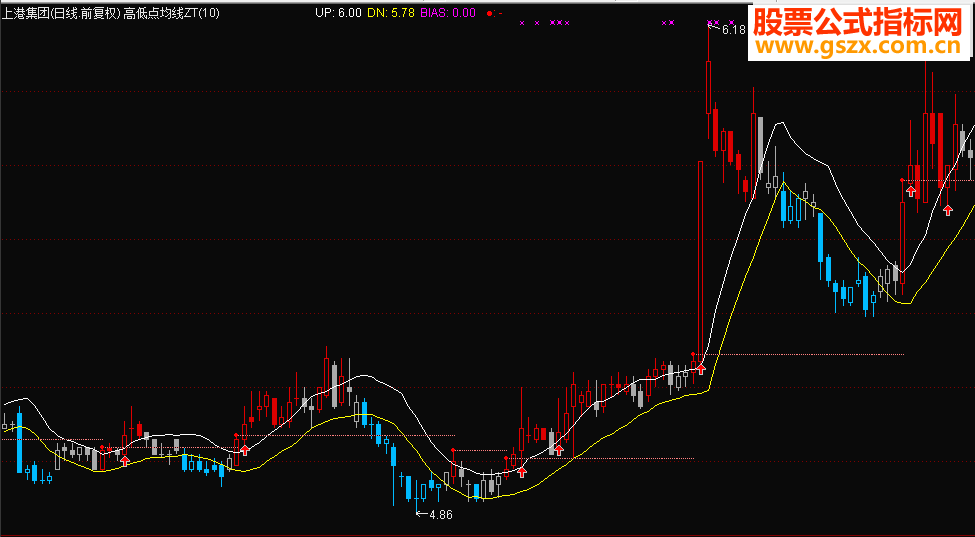Click the white UP: 6.00 readout
The image size is (975, 537).
coord(338,12)
